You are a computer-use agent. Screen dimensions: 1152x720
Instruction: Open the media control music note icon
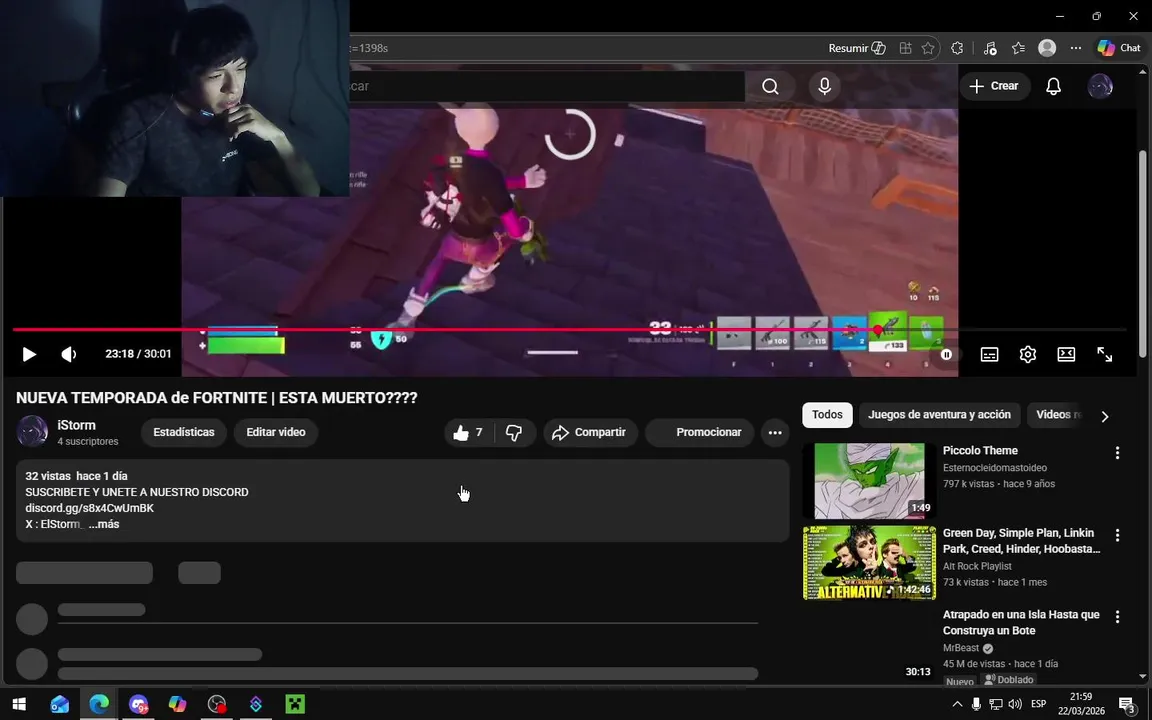point(990,48)
